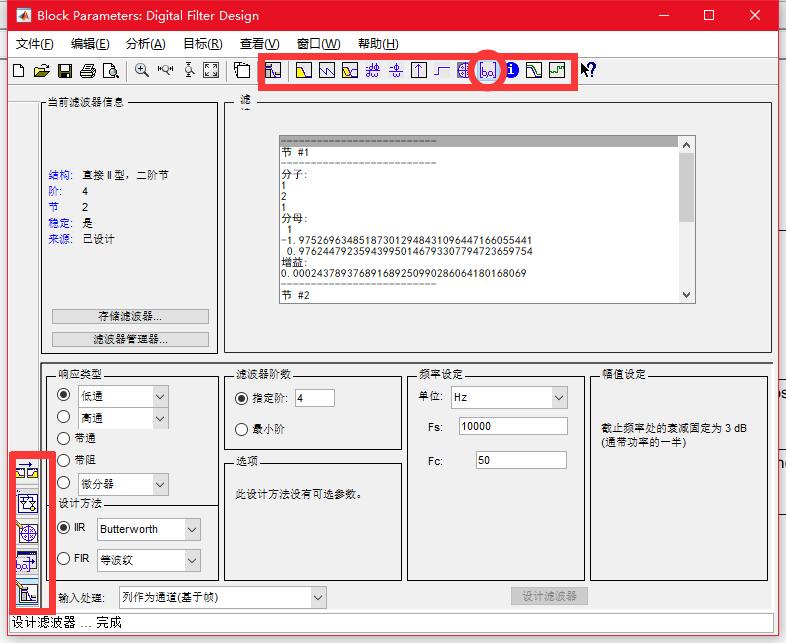Viewport: 786px width, 643px height.
Task: Open Print Preview from the toolbar
Action: pos(111,71)
